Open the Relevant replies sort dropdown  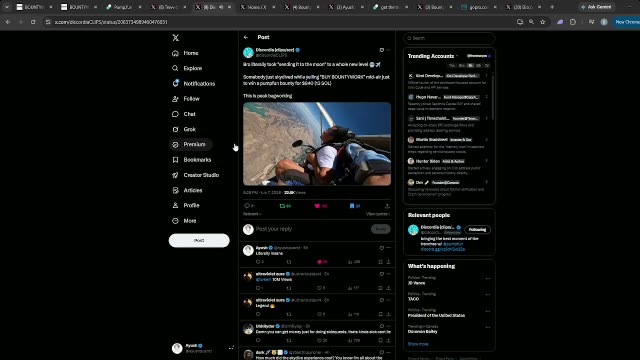pos(252,214)
